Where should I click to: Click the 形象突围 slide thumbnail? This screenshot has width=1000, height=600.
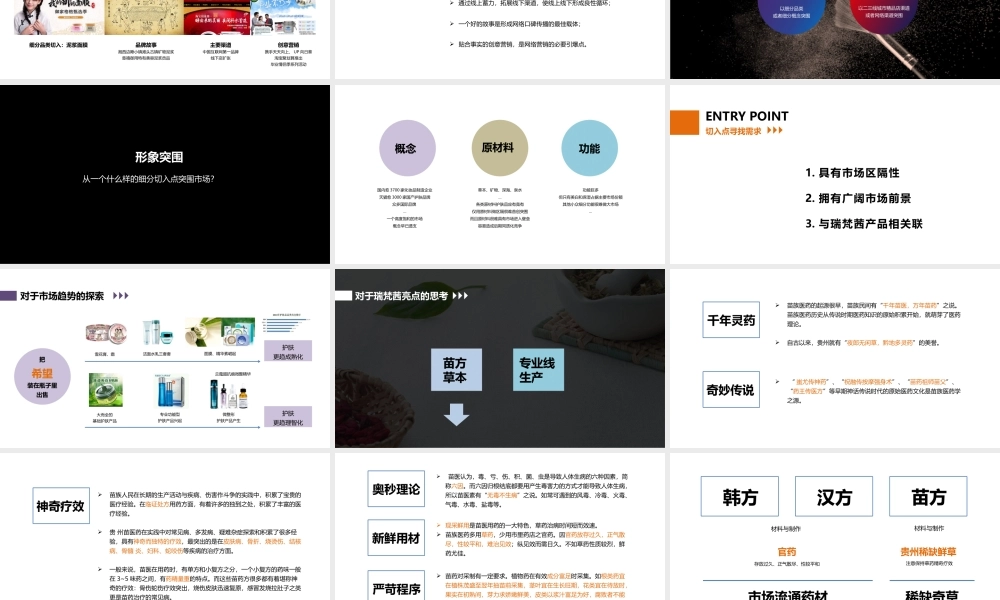point(165,172)
